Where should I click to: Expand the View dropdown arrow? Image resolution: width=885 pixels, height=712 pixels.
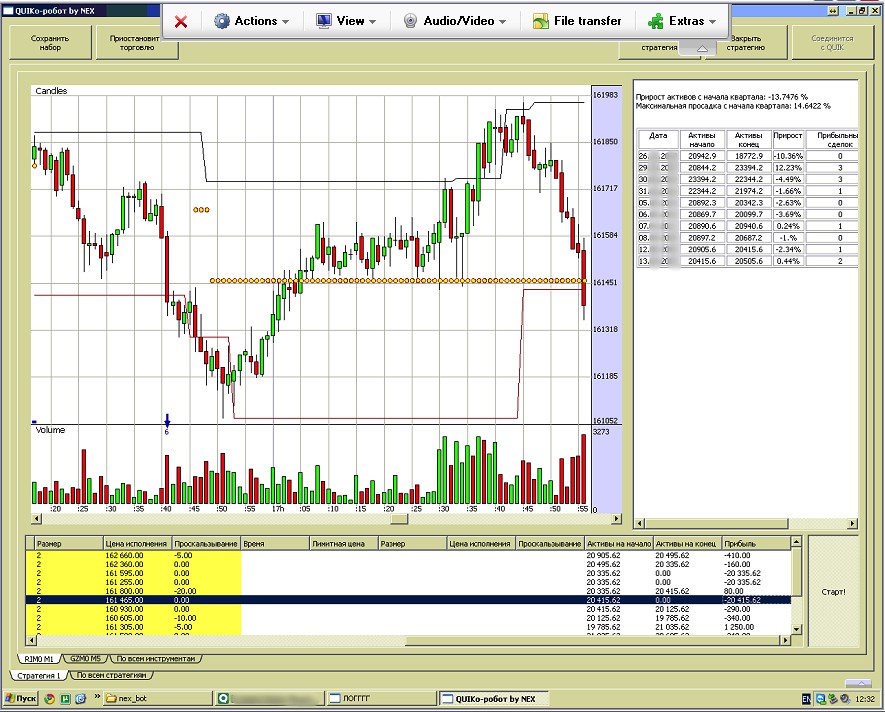(373, 22)
